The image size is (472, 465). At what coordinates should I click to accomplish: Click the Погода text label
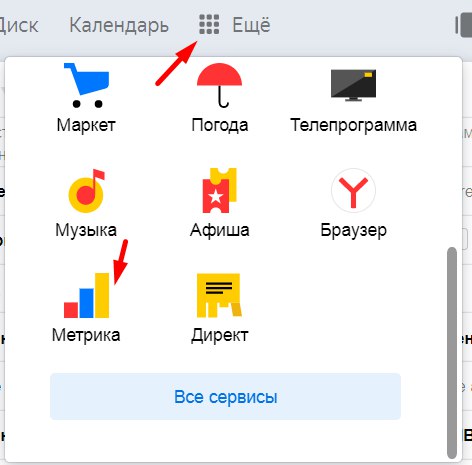click(220, 126)
